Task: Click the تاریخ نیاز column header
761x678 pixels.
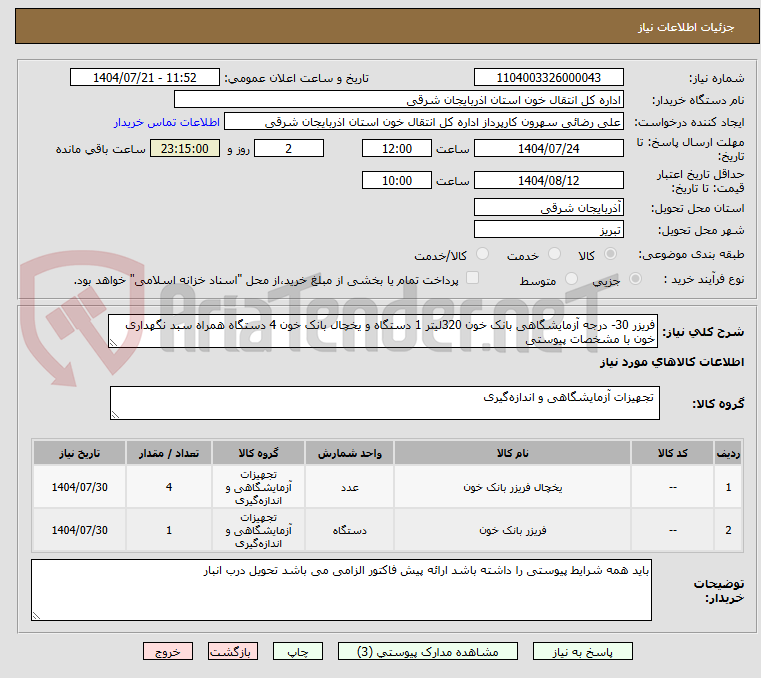Action: tap(80, 453)
